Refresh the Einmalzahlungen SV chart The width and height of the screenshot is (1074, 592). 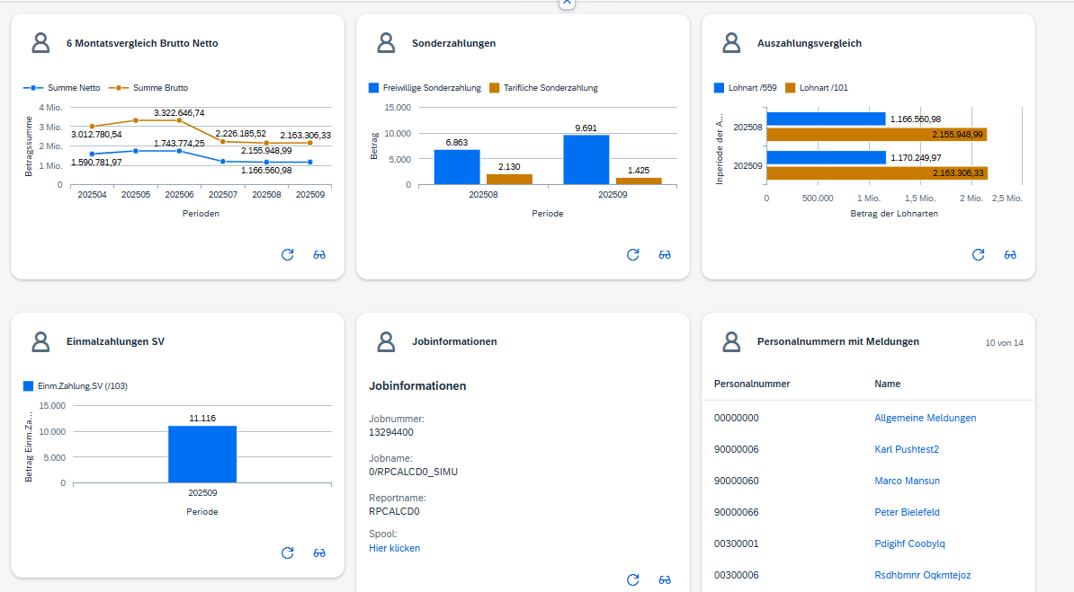pos(288,552)
